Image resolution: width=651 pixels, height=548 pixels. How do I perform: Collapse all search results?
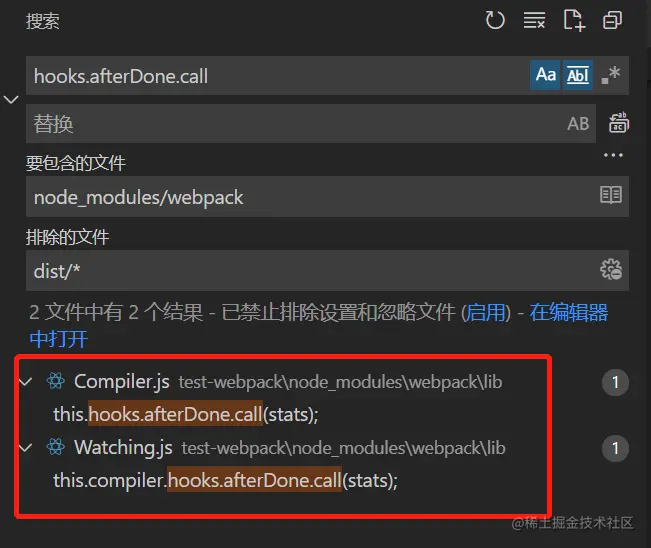coord(612,20)
